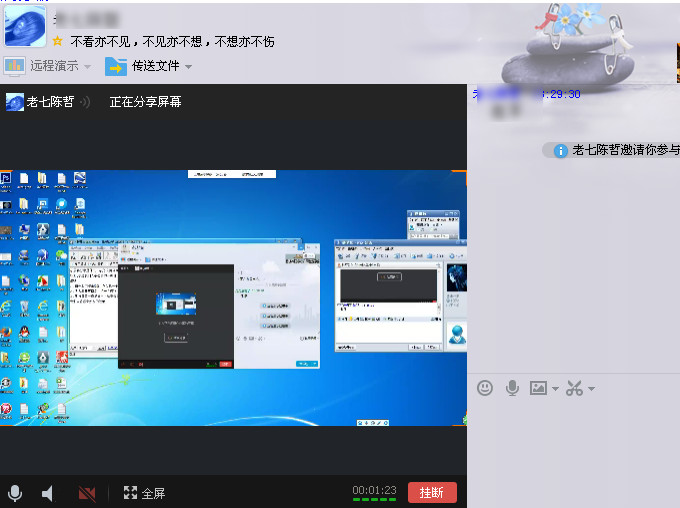Mute the microphone in screen share bar
Image resolution: width=680 pixels, height=508 pixels.
pyautogui.click(x=15, y=493)
